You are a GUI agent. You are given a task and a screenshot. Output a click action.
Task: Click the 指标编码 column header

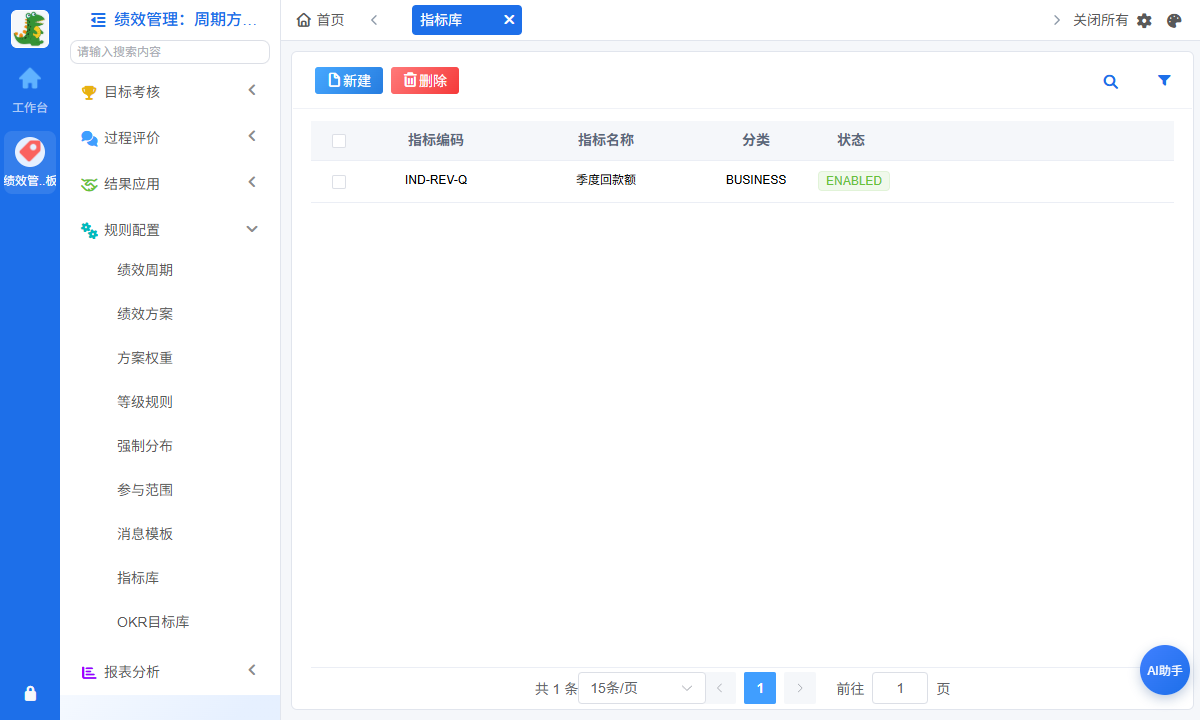436,140
